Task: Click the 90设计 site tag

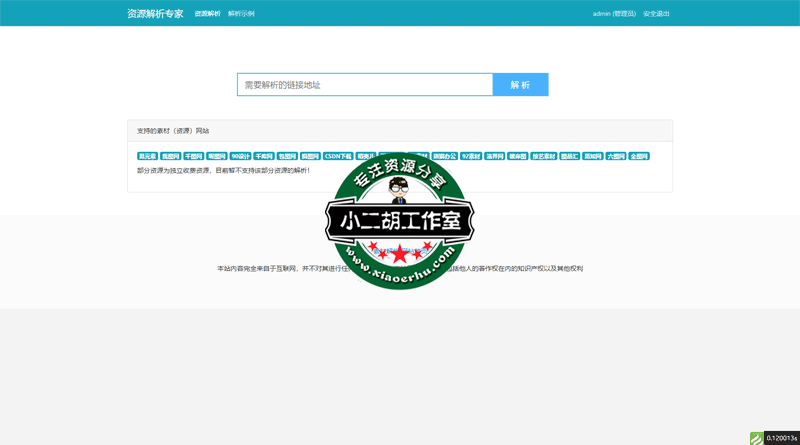Action: [x=240, y=157]
